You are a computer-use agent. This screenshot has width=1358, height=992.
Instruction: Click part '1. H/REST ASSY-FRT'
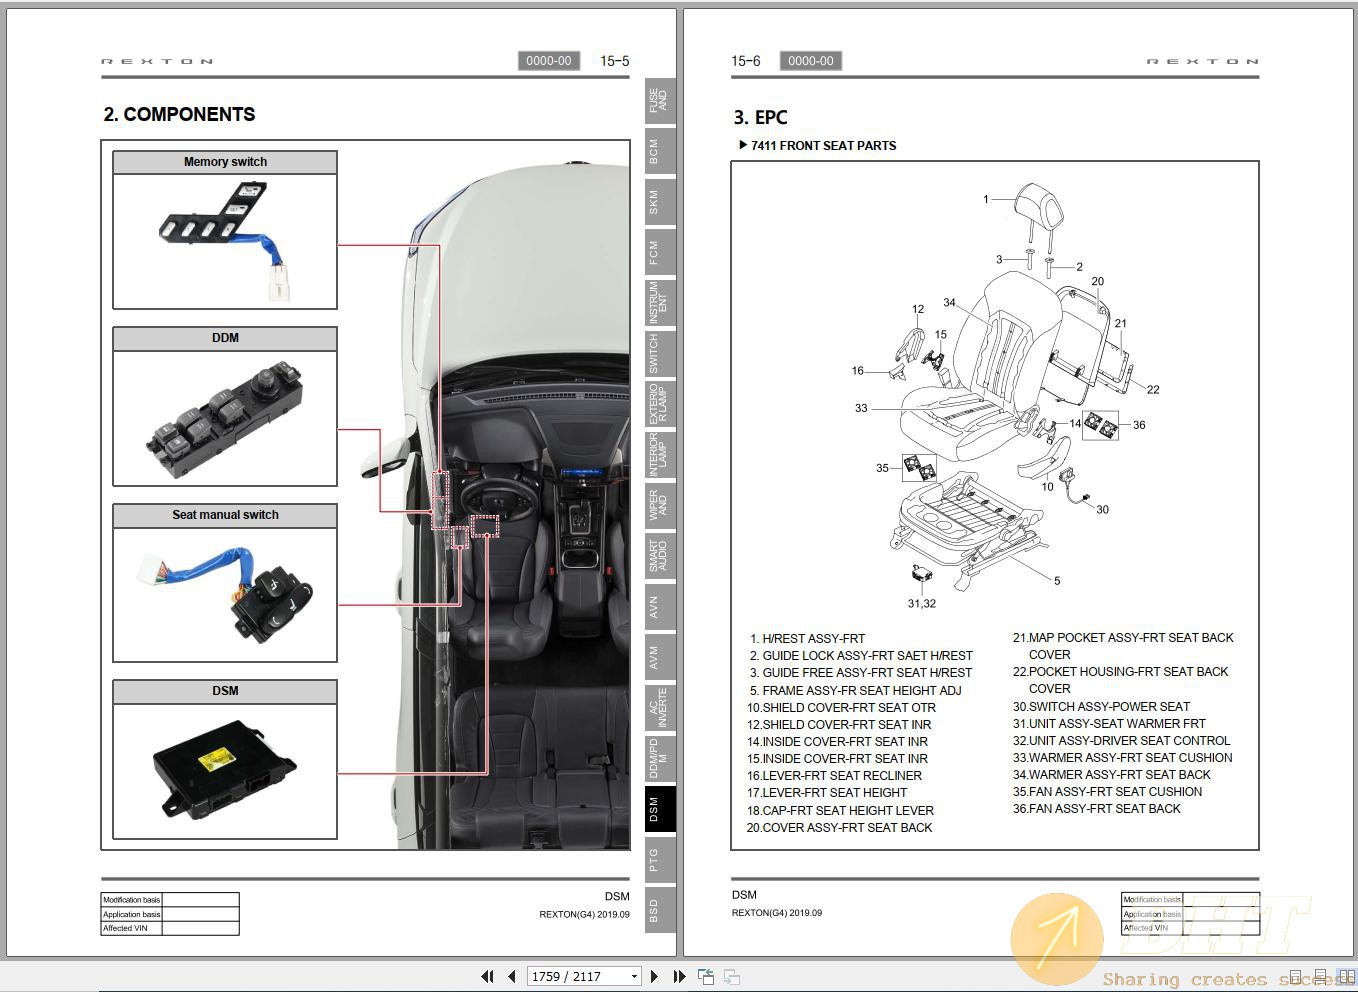point(807,638)
